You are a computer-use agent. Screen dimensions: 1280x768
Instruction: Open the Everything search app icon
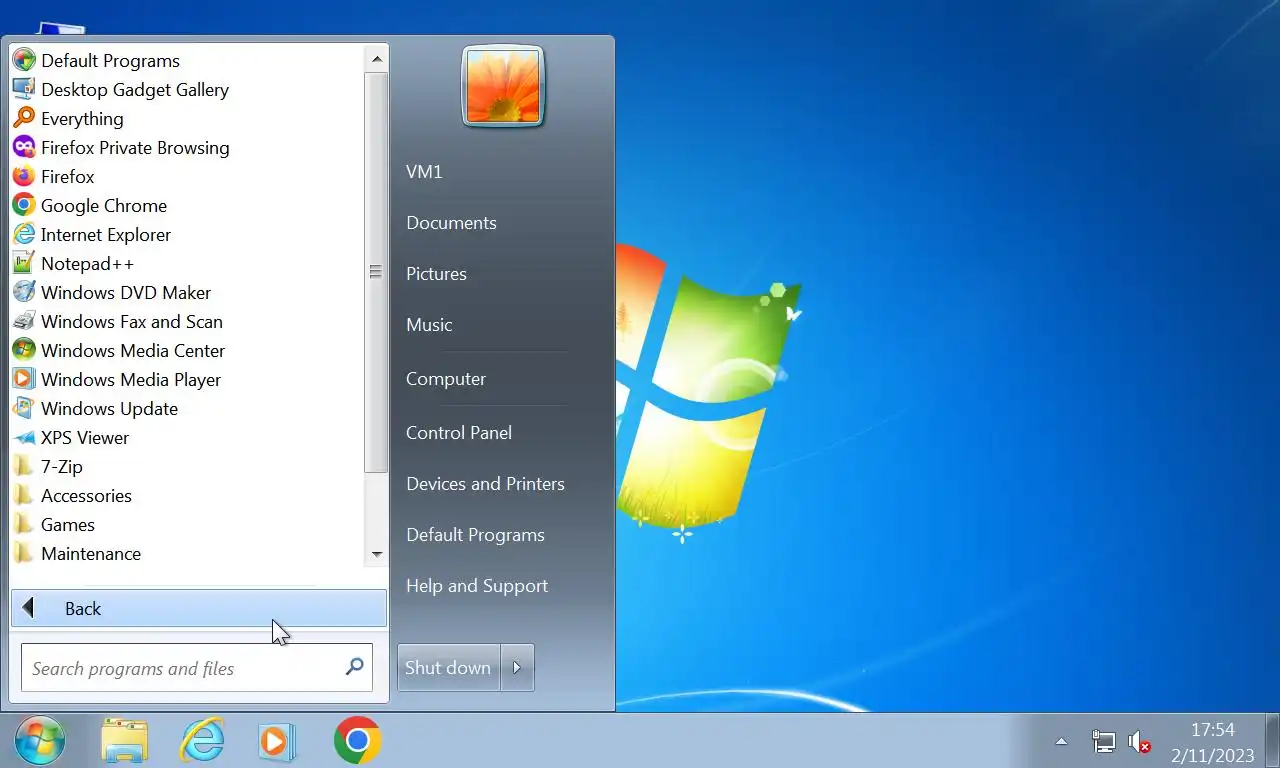[24, 118]
